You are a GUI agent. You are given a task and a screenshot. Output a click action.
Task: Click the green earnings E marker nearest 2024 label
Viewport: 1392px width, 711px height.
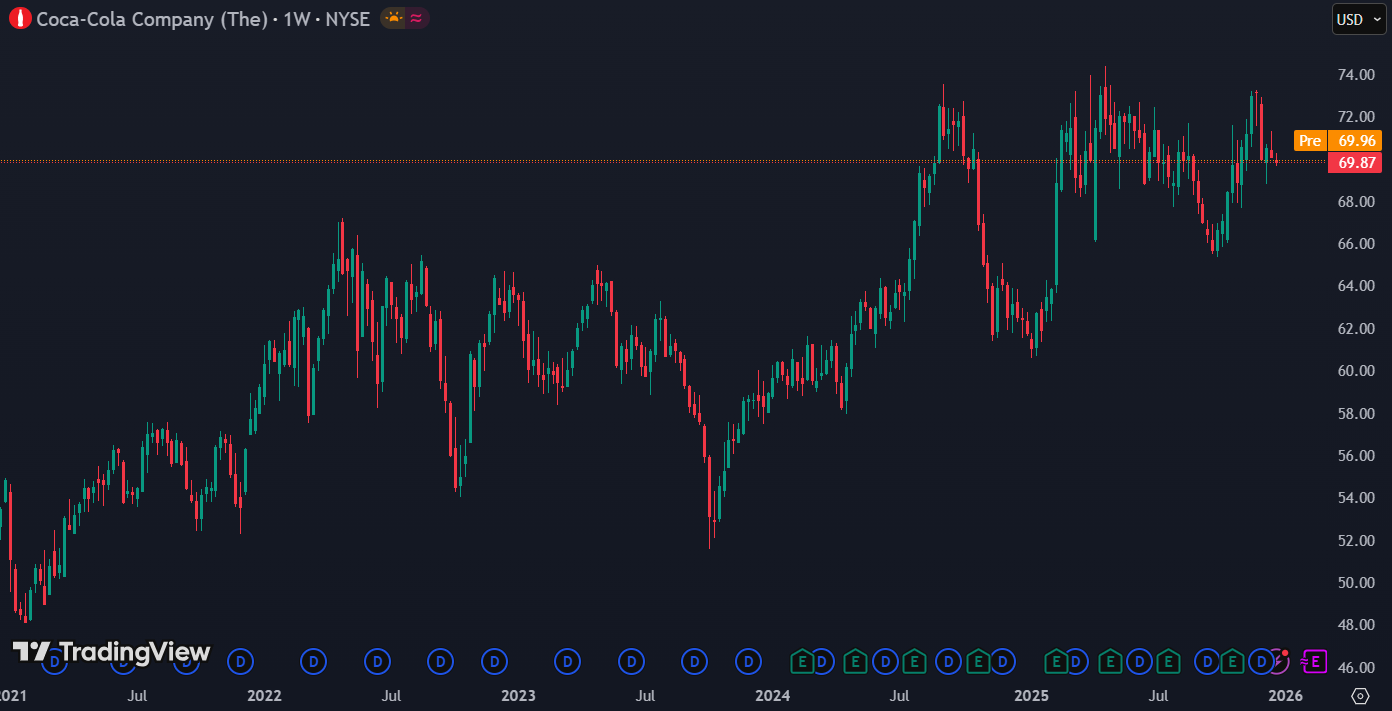802,661
